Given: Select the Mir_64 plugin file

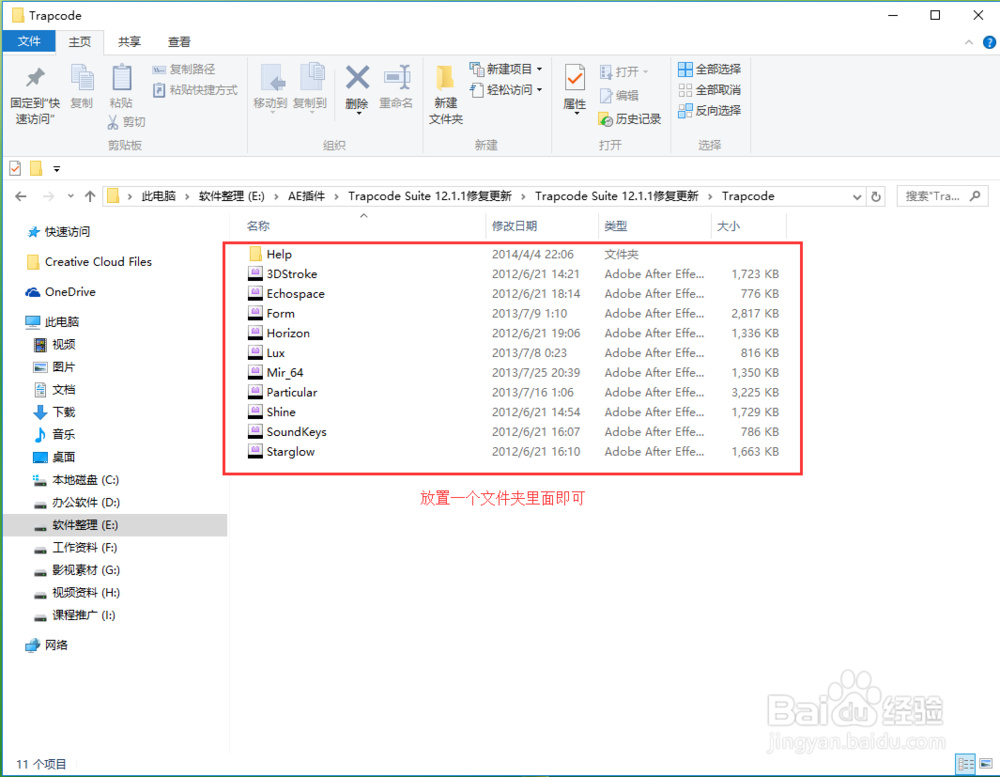Looking at the screenshot, I should click(276, 373).
